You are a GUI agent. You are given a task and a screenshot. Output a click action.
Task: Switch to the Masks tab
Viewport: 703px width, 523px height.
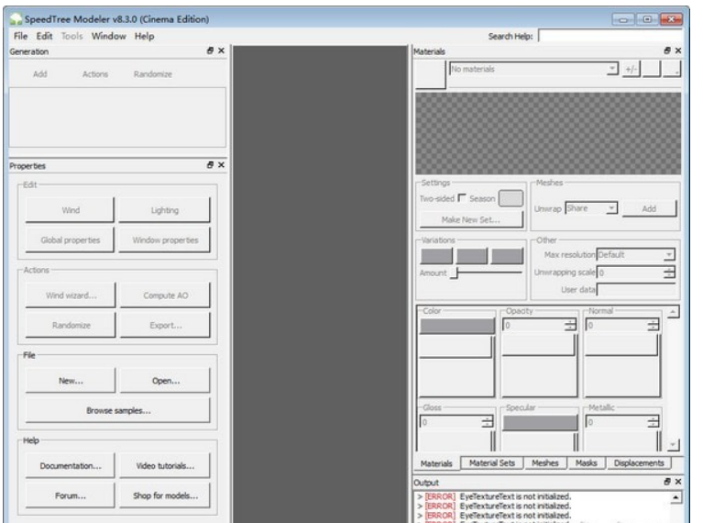click(586, 463)
